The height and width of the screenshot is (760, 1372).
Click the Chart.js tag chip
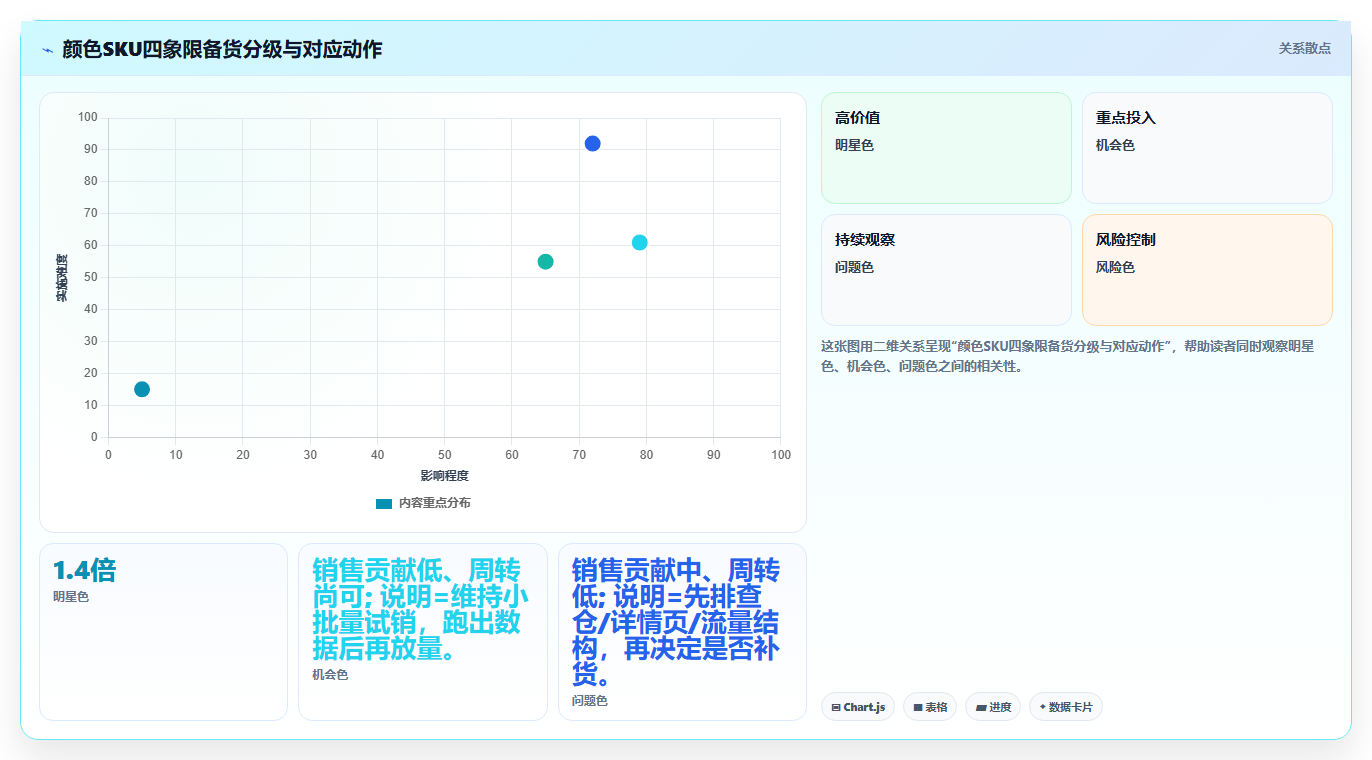[x=858, y=707]
